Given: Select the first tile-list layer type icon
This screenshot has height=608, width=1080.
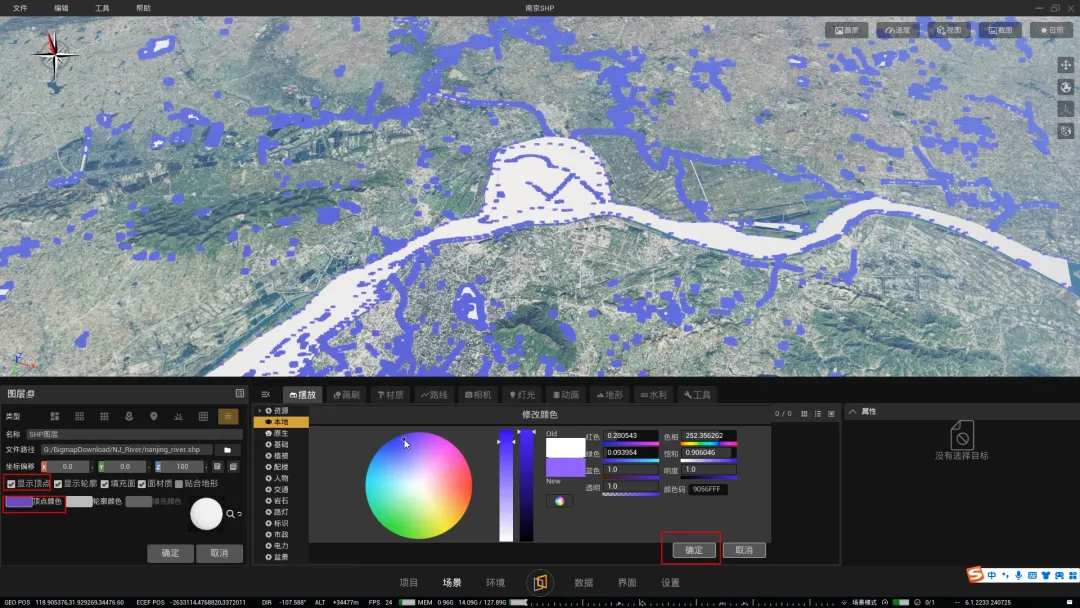Looking at the screenshot, I should click(54, 417).
